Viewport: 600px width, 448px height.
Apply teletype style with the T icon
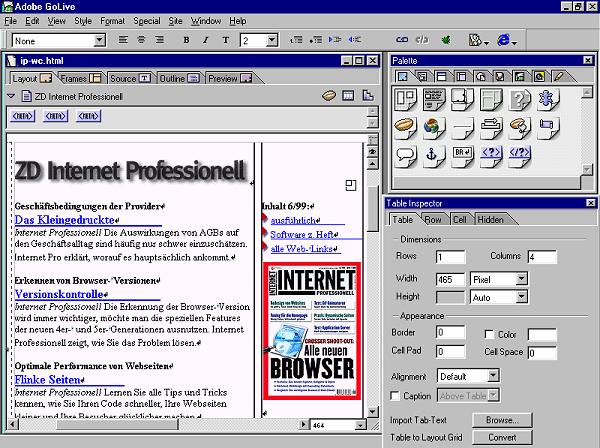(225, 40)
